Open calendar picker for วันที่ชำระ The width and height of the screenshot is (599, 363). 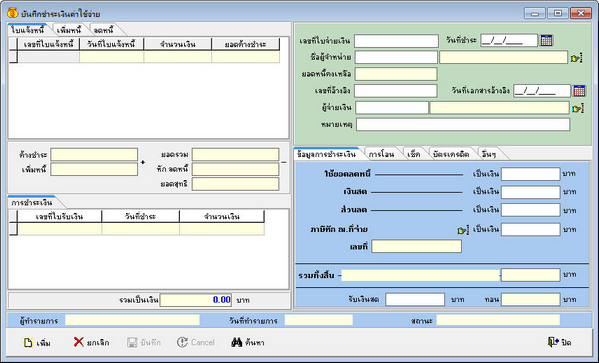(x=546, y=40)
